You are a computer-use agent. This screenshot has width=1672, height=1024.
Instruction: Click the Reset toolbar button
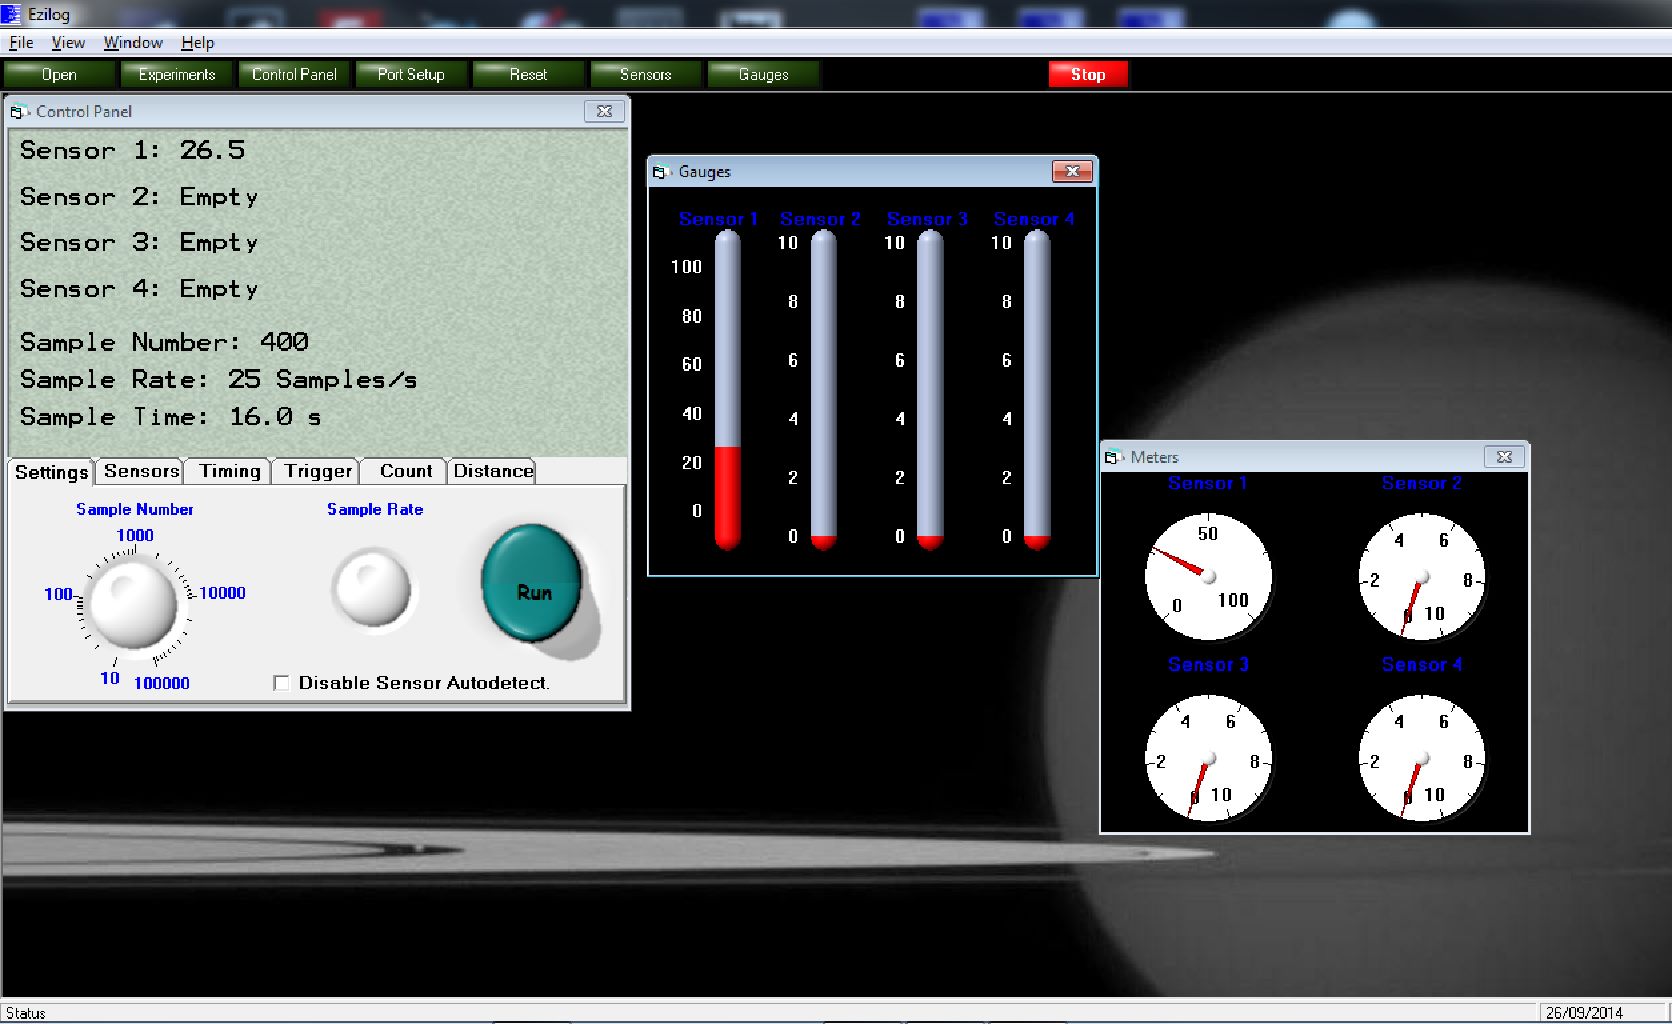528,75
